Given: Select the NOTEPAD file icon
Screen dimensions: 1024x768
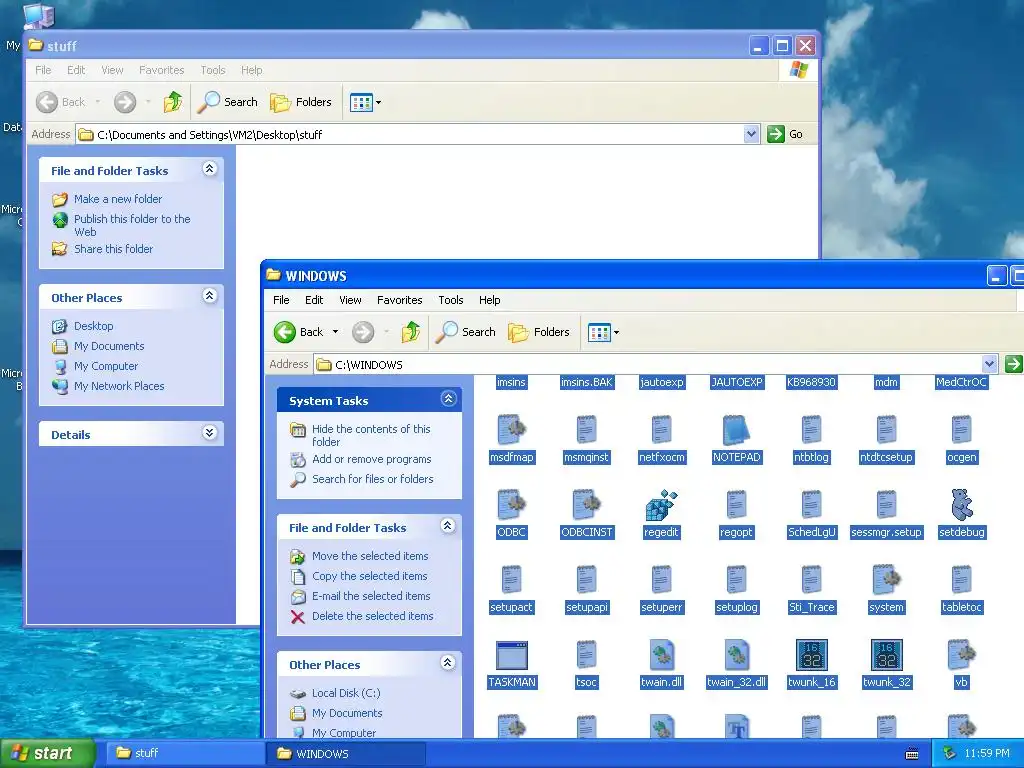Looking at the screenshot, I should [x=737, y=430].
